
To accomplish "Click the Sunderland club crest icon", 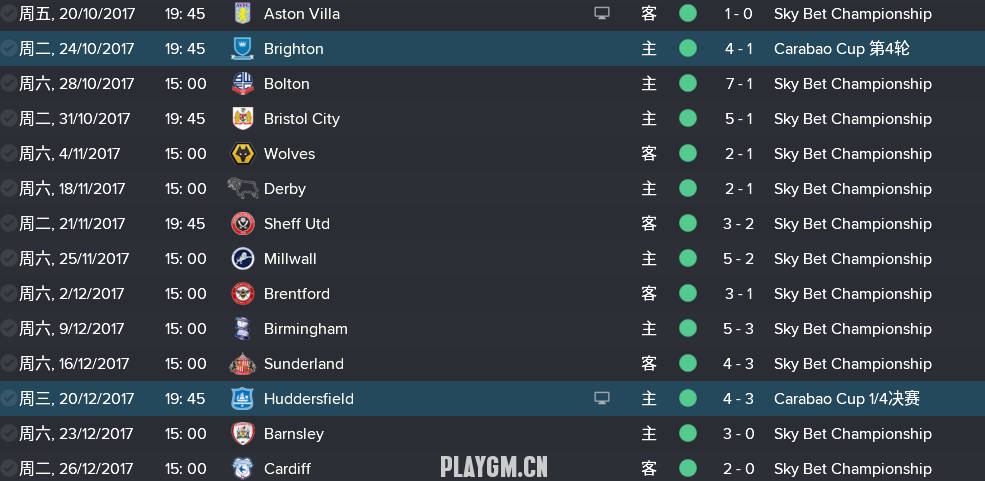I will click(242, 364).
